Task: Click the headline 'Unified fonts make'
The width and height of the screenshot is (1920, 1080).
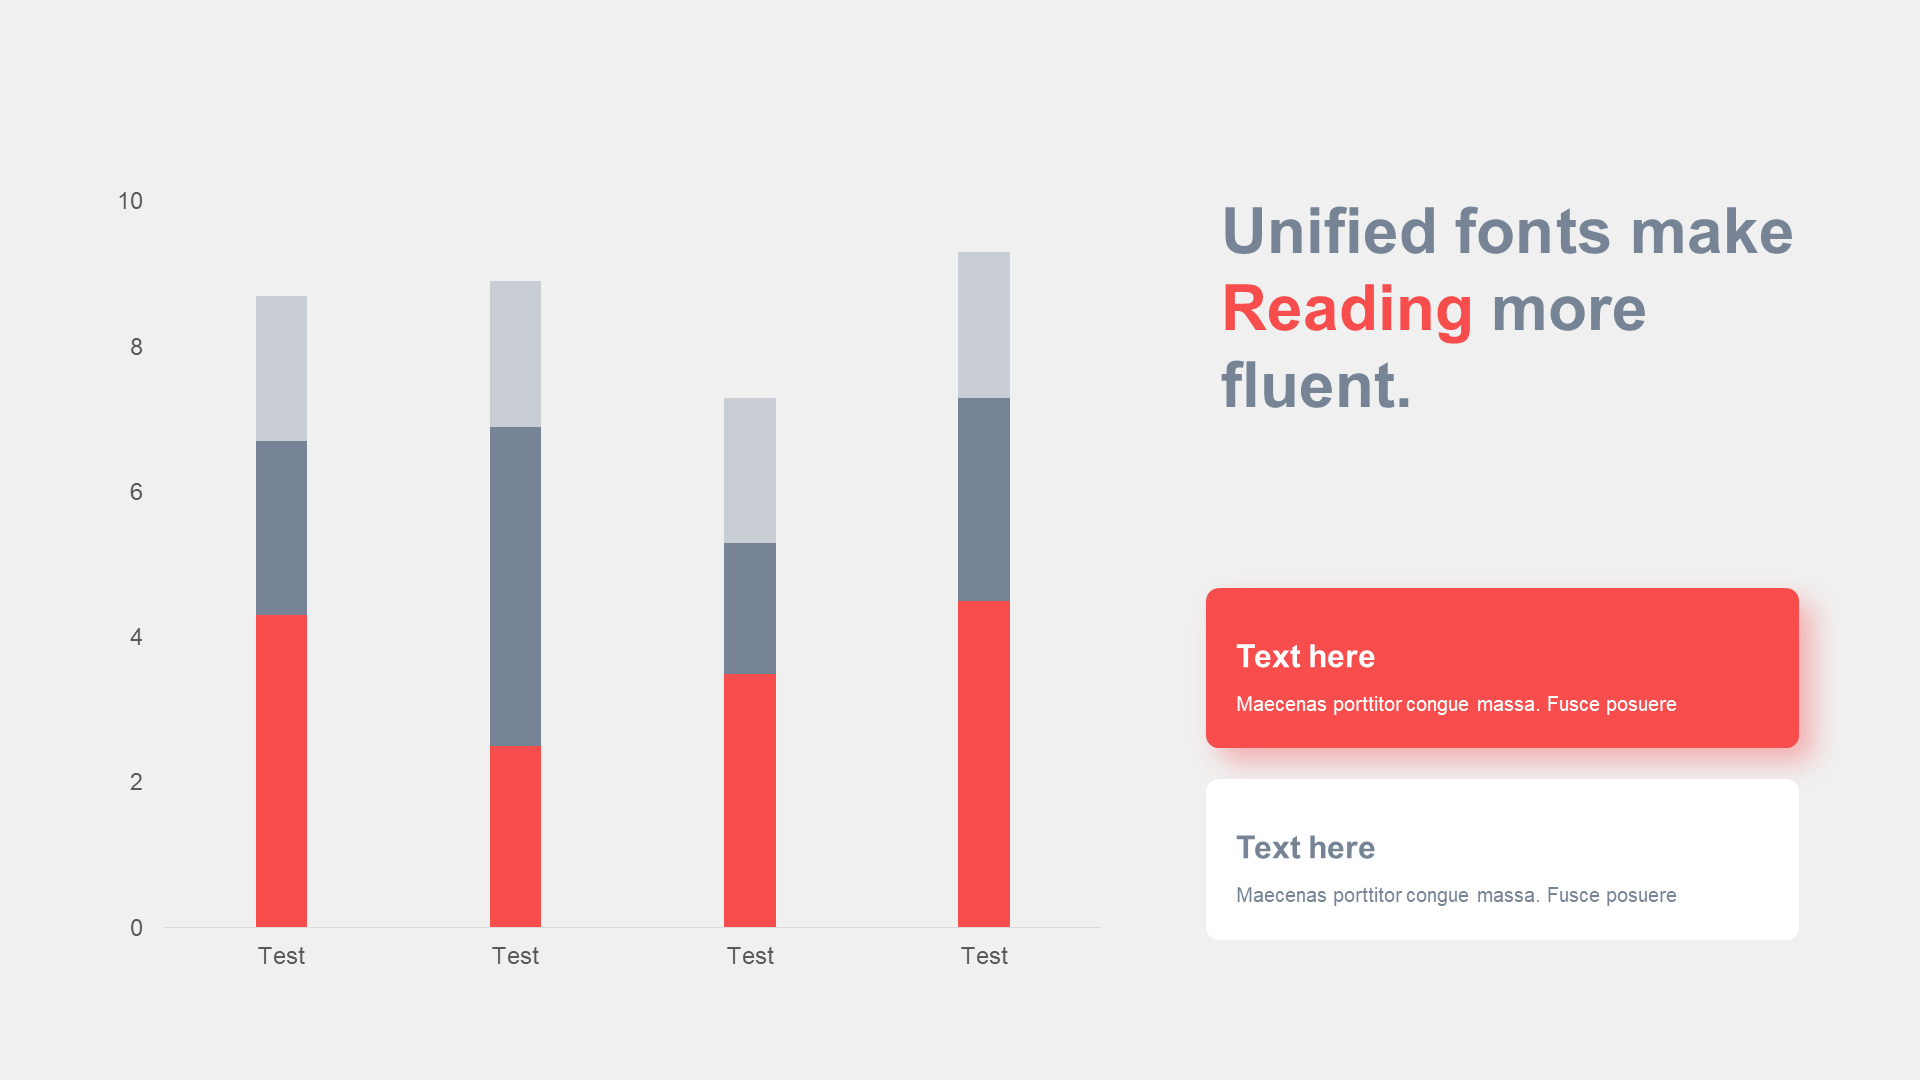Action: (x=1507, y=232)
